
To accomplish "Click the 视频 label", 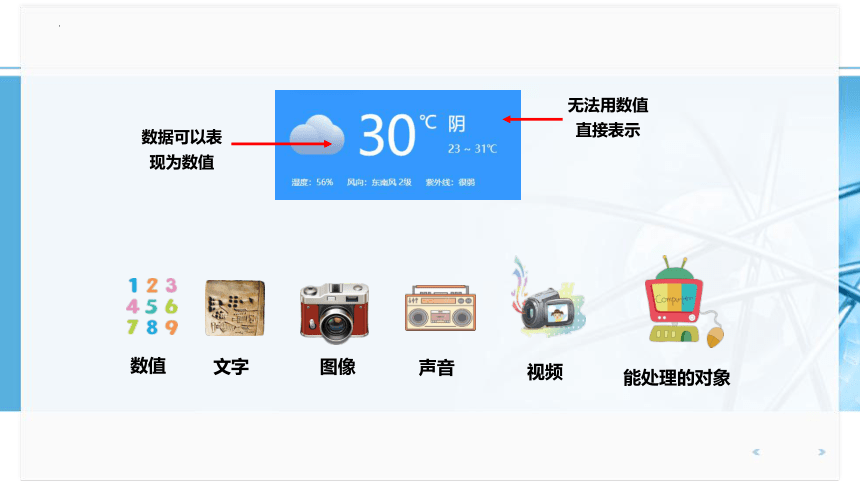I will [x=545, y=372].
